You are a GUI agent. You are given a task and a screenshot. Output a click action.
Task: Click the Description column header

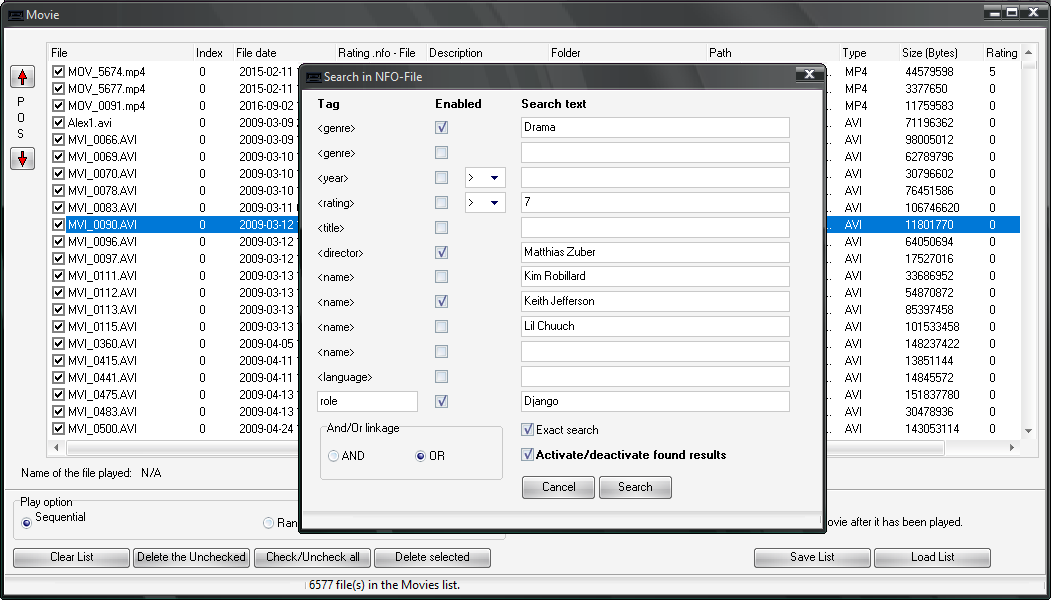tap(487, 53)
